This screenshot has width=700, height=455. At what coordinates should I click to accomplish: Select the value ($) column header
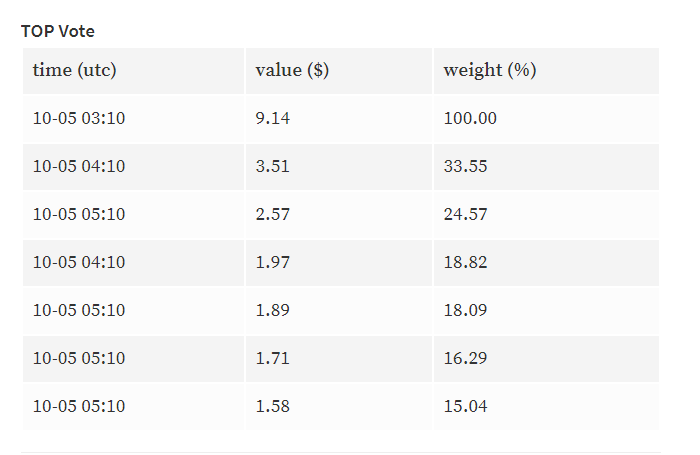tap(339, 71)
